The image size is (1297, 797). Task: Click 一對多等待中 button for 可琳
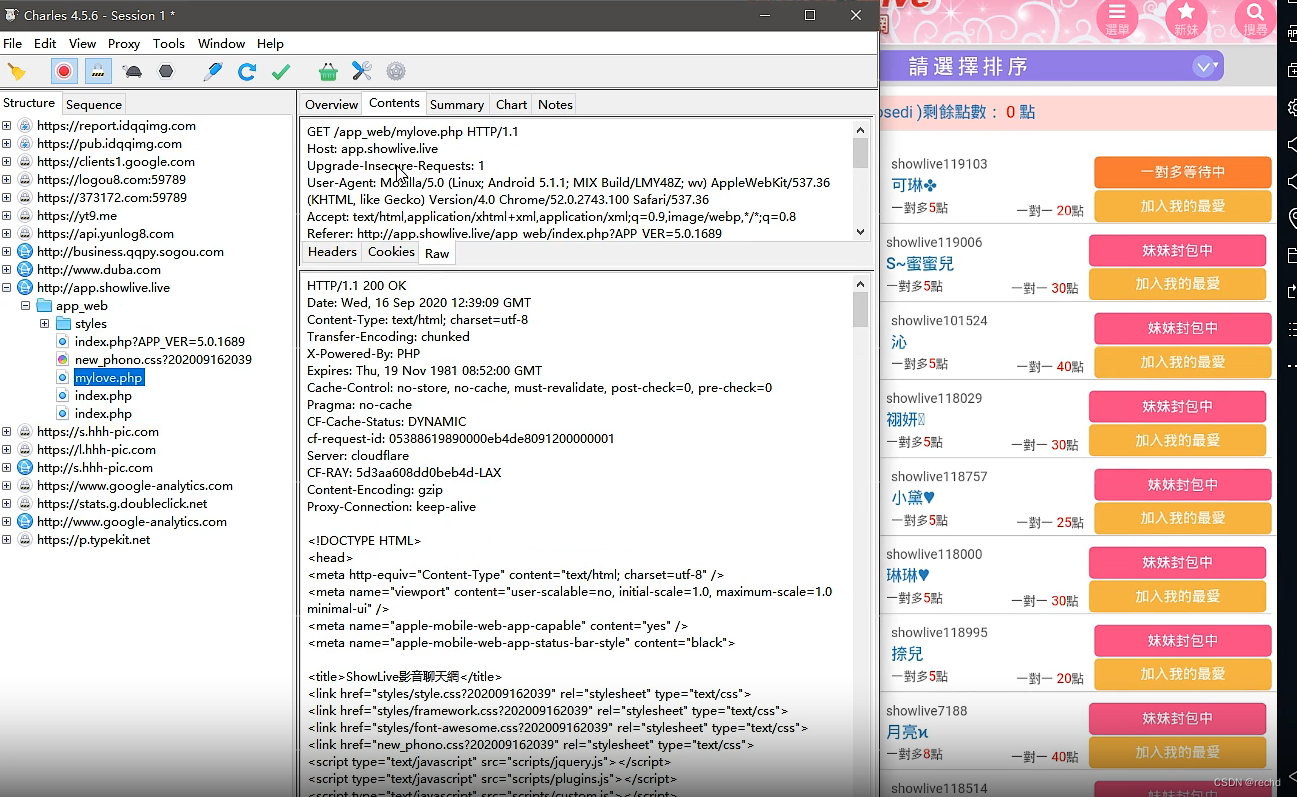(1183, 172)
